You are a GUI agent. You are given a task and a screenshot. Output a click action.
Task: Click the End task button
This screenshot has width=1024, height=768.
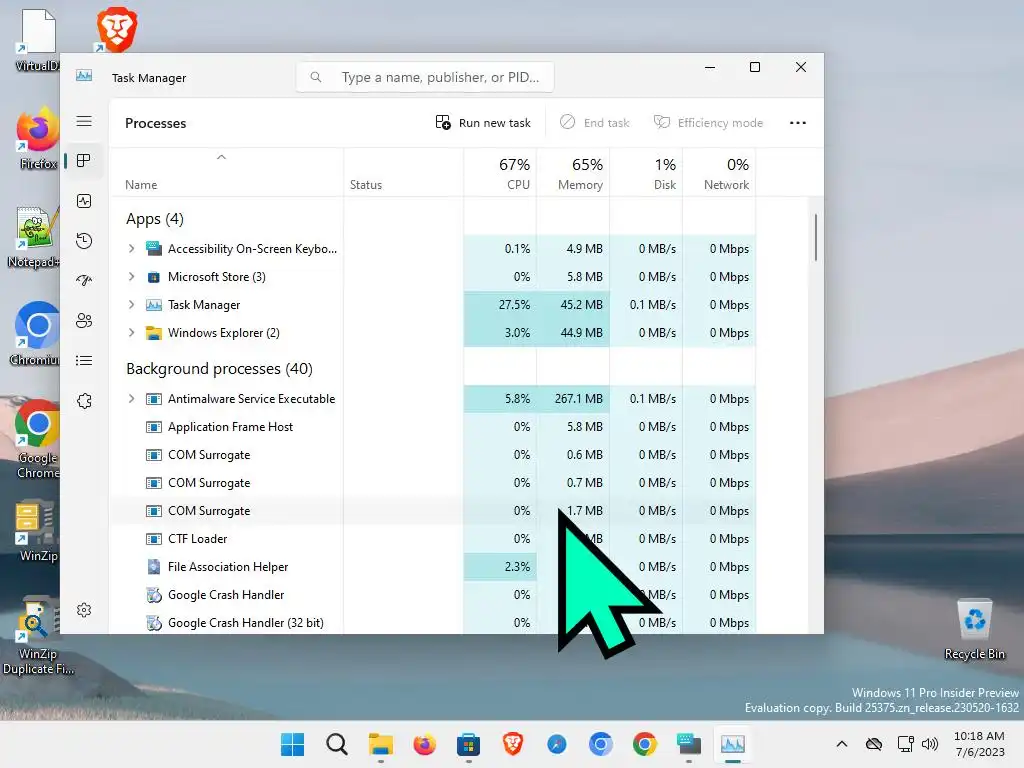point(594,123)
